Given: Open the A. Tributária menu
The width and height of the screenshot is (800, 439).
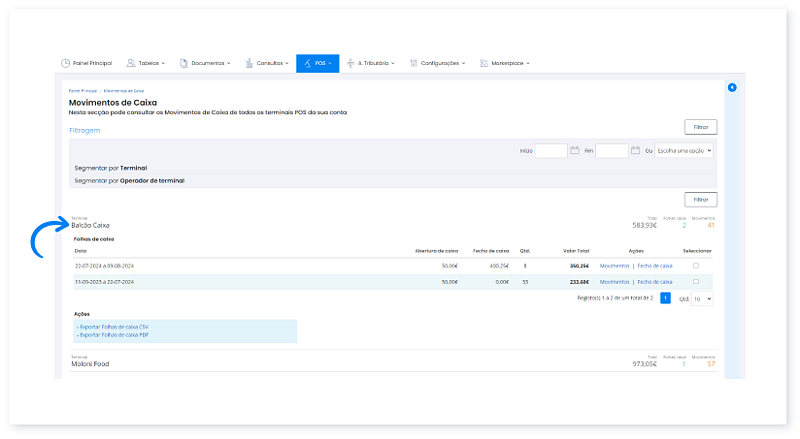Looking at the screenshot, I should [x=372, y=63].
